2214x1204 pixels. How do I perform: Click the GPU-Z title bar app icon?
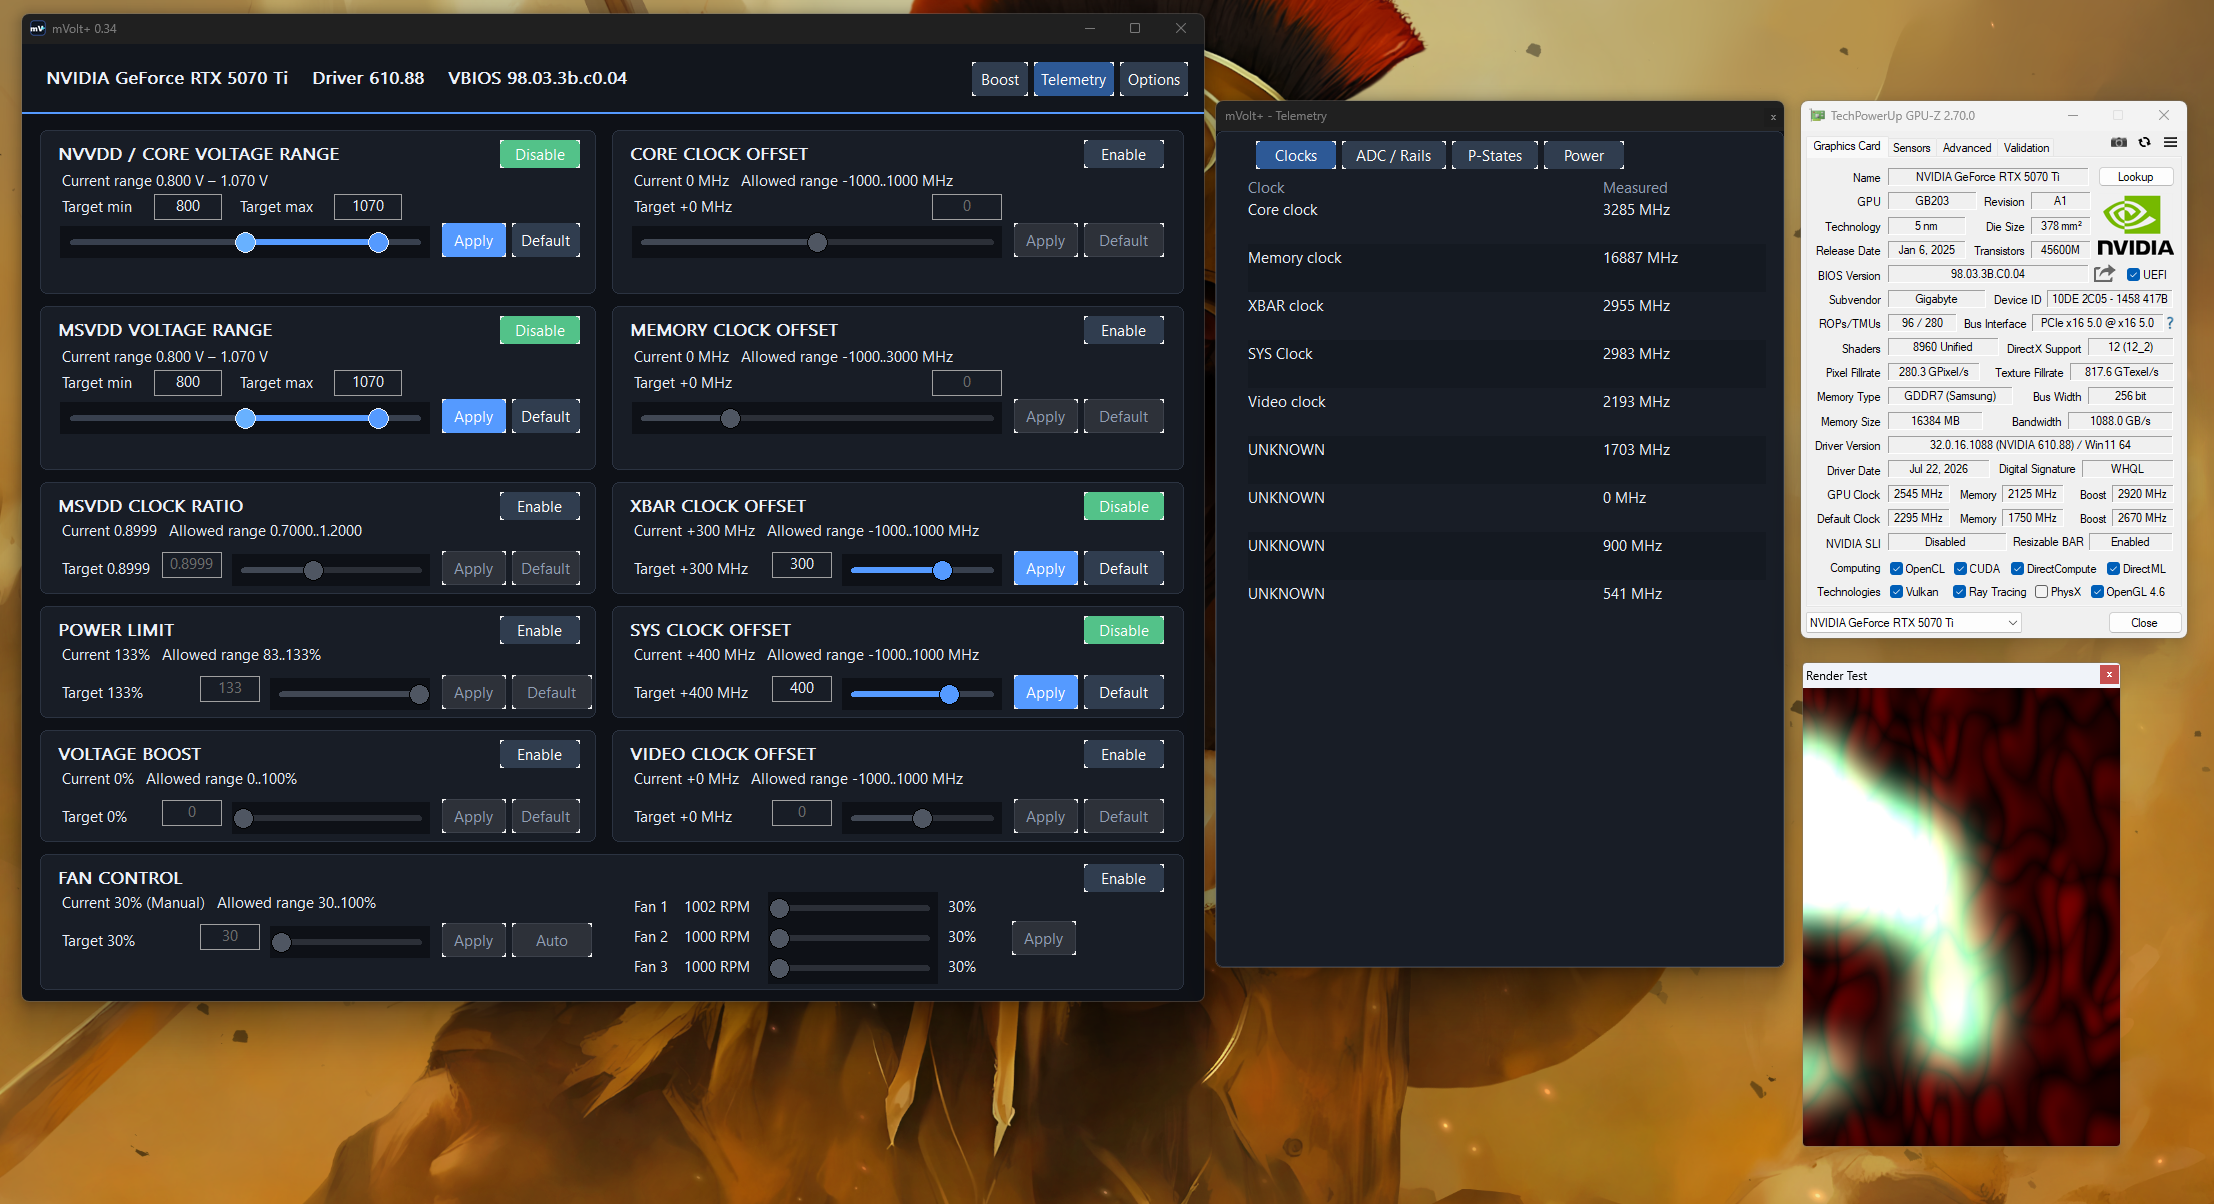pyautogui.click(x=1818, y=116)
